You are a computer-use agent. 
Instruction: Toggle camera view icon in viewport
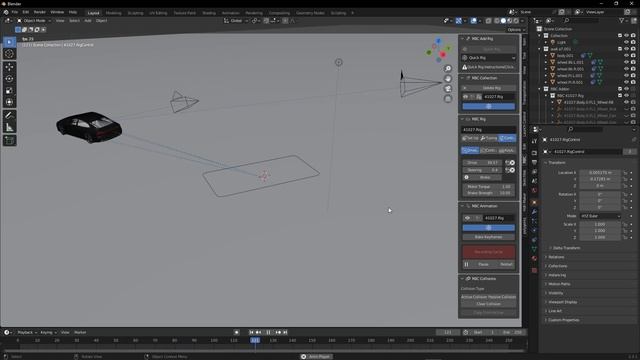(448, 89)
